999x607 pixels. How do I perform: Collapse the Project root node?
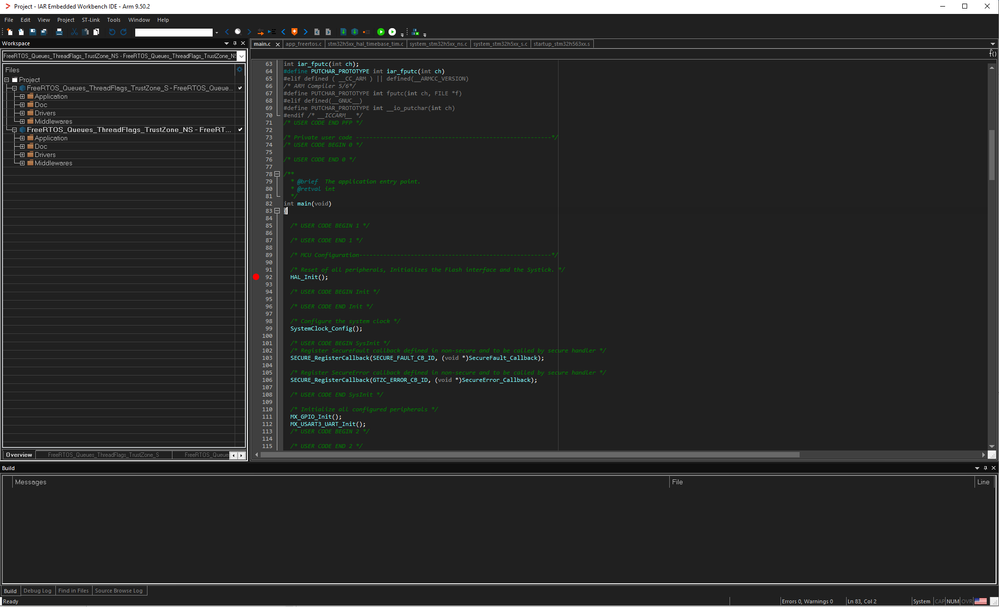click(x=7, y=80)
